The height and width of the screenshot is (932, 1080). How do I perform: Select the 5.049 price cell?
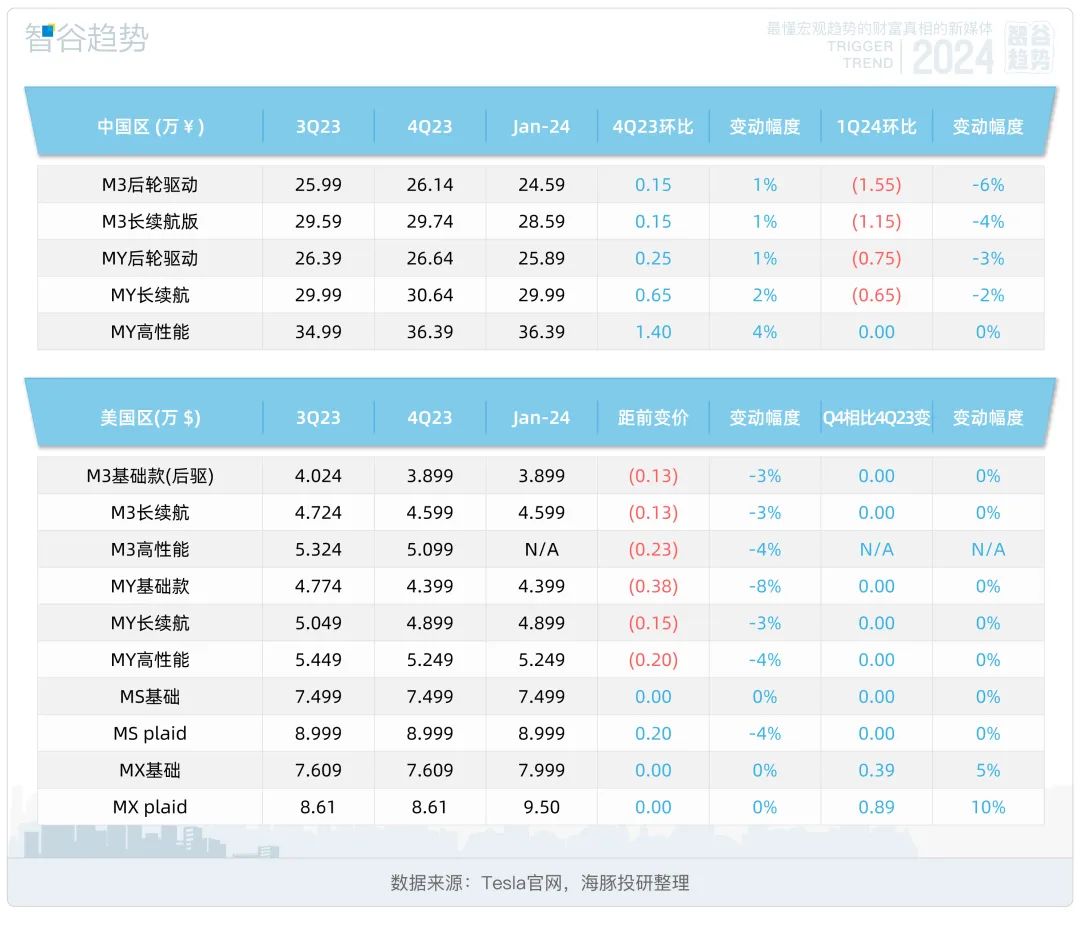pos(318,623)
